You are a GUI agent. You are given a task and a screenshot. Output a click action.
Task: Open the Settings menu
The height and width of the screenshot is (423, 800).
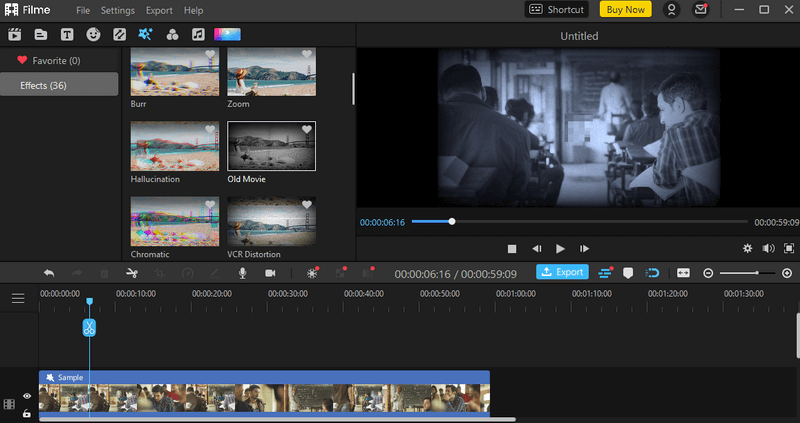click(x=118, y=10)
